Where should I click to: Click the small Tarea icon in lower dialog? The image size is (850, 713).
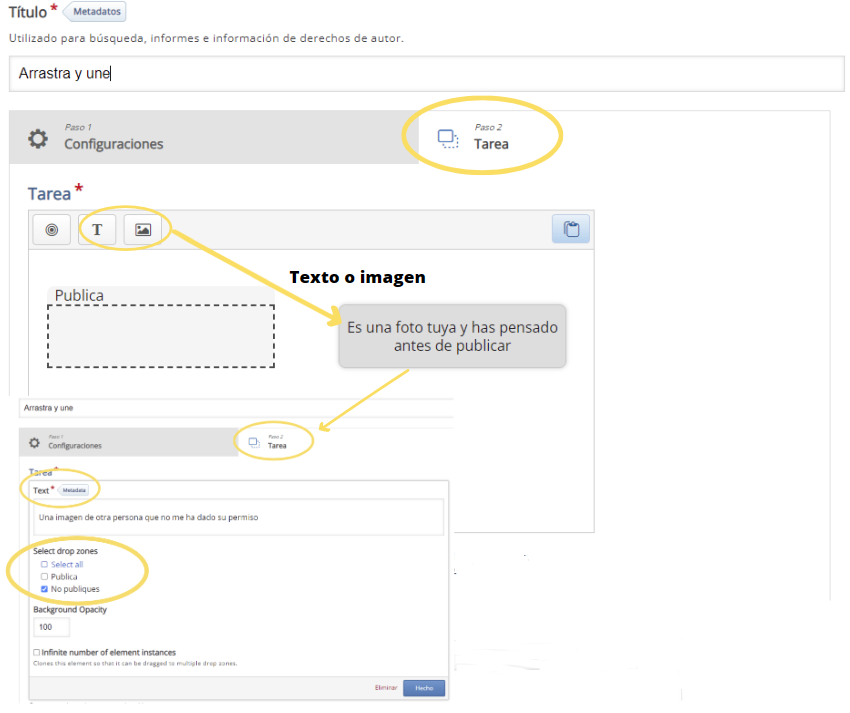point(254,442)
